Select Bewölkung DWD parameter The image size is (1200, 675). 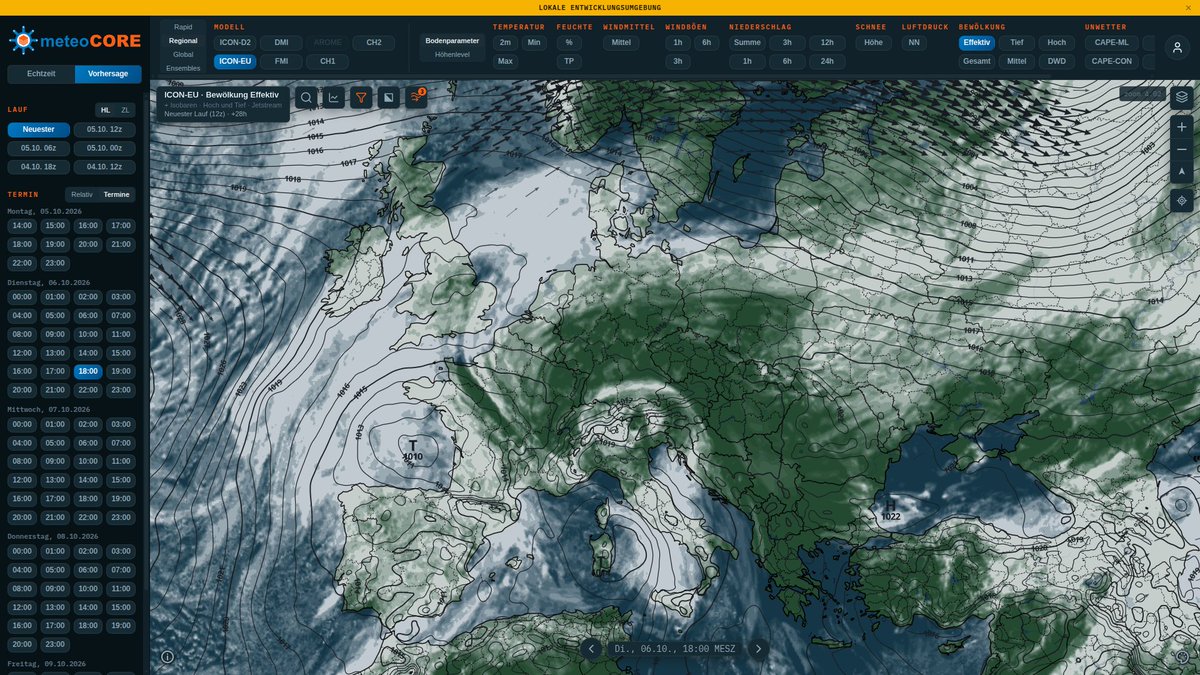pos(1057,61)
